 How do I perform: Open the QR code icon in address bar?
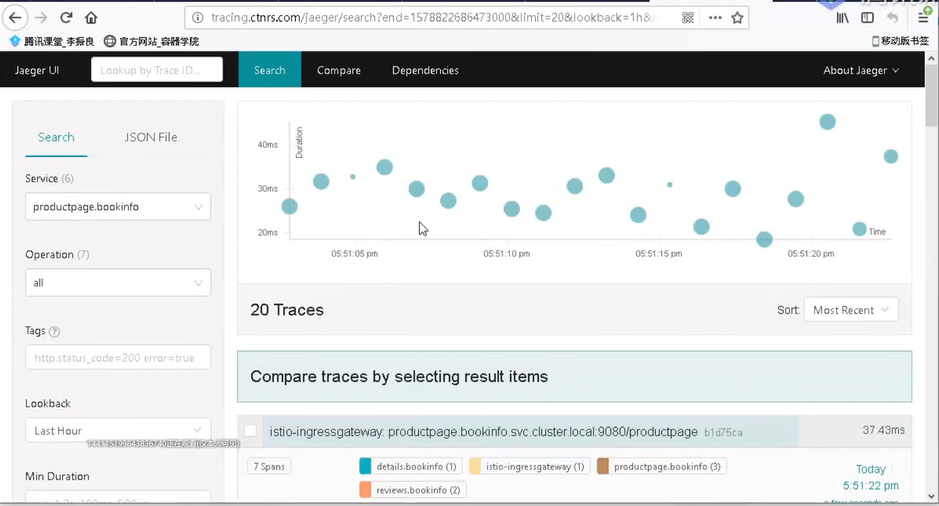[x=687, y=17]
